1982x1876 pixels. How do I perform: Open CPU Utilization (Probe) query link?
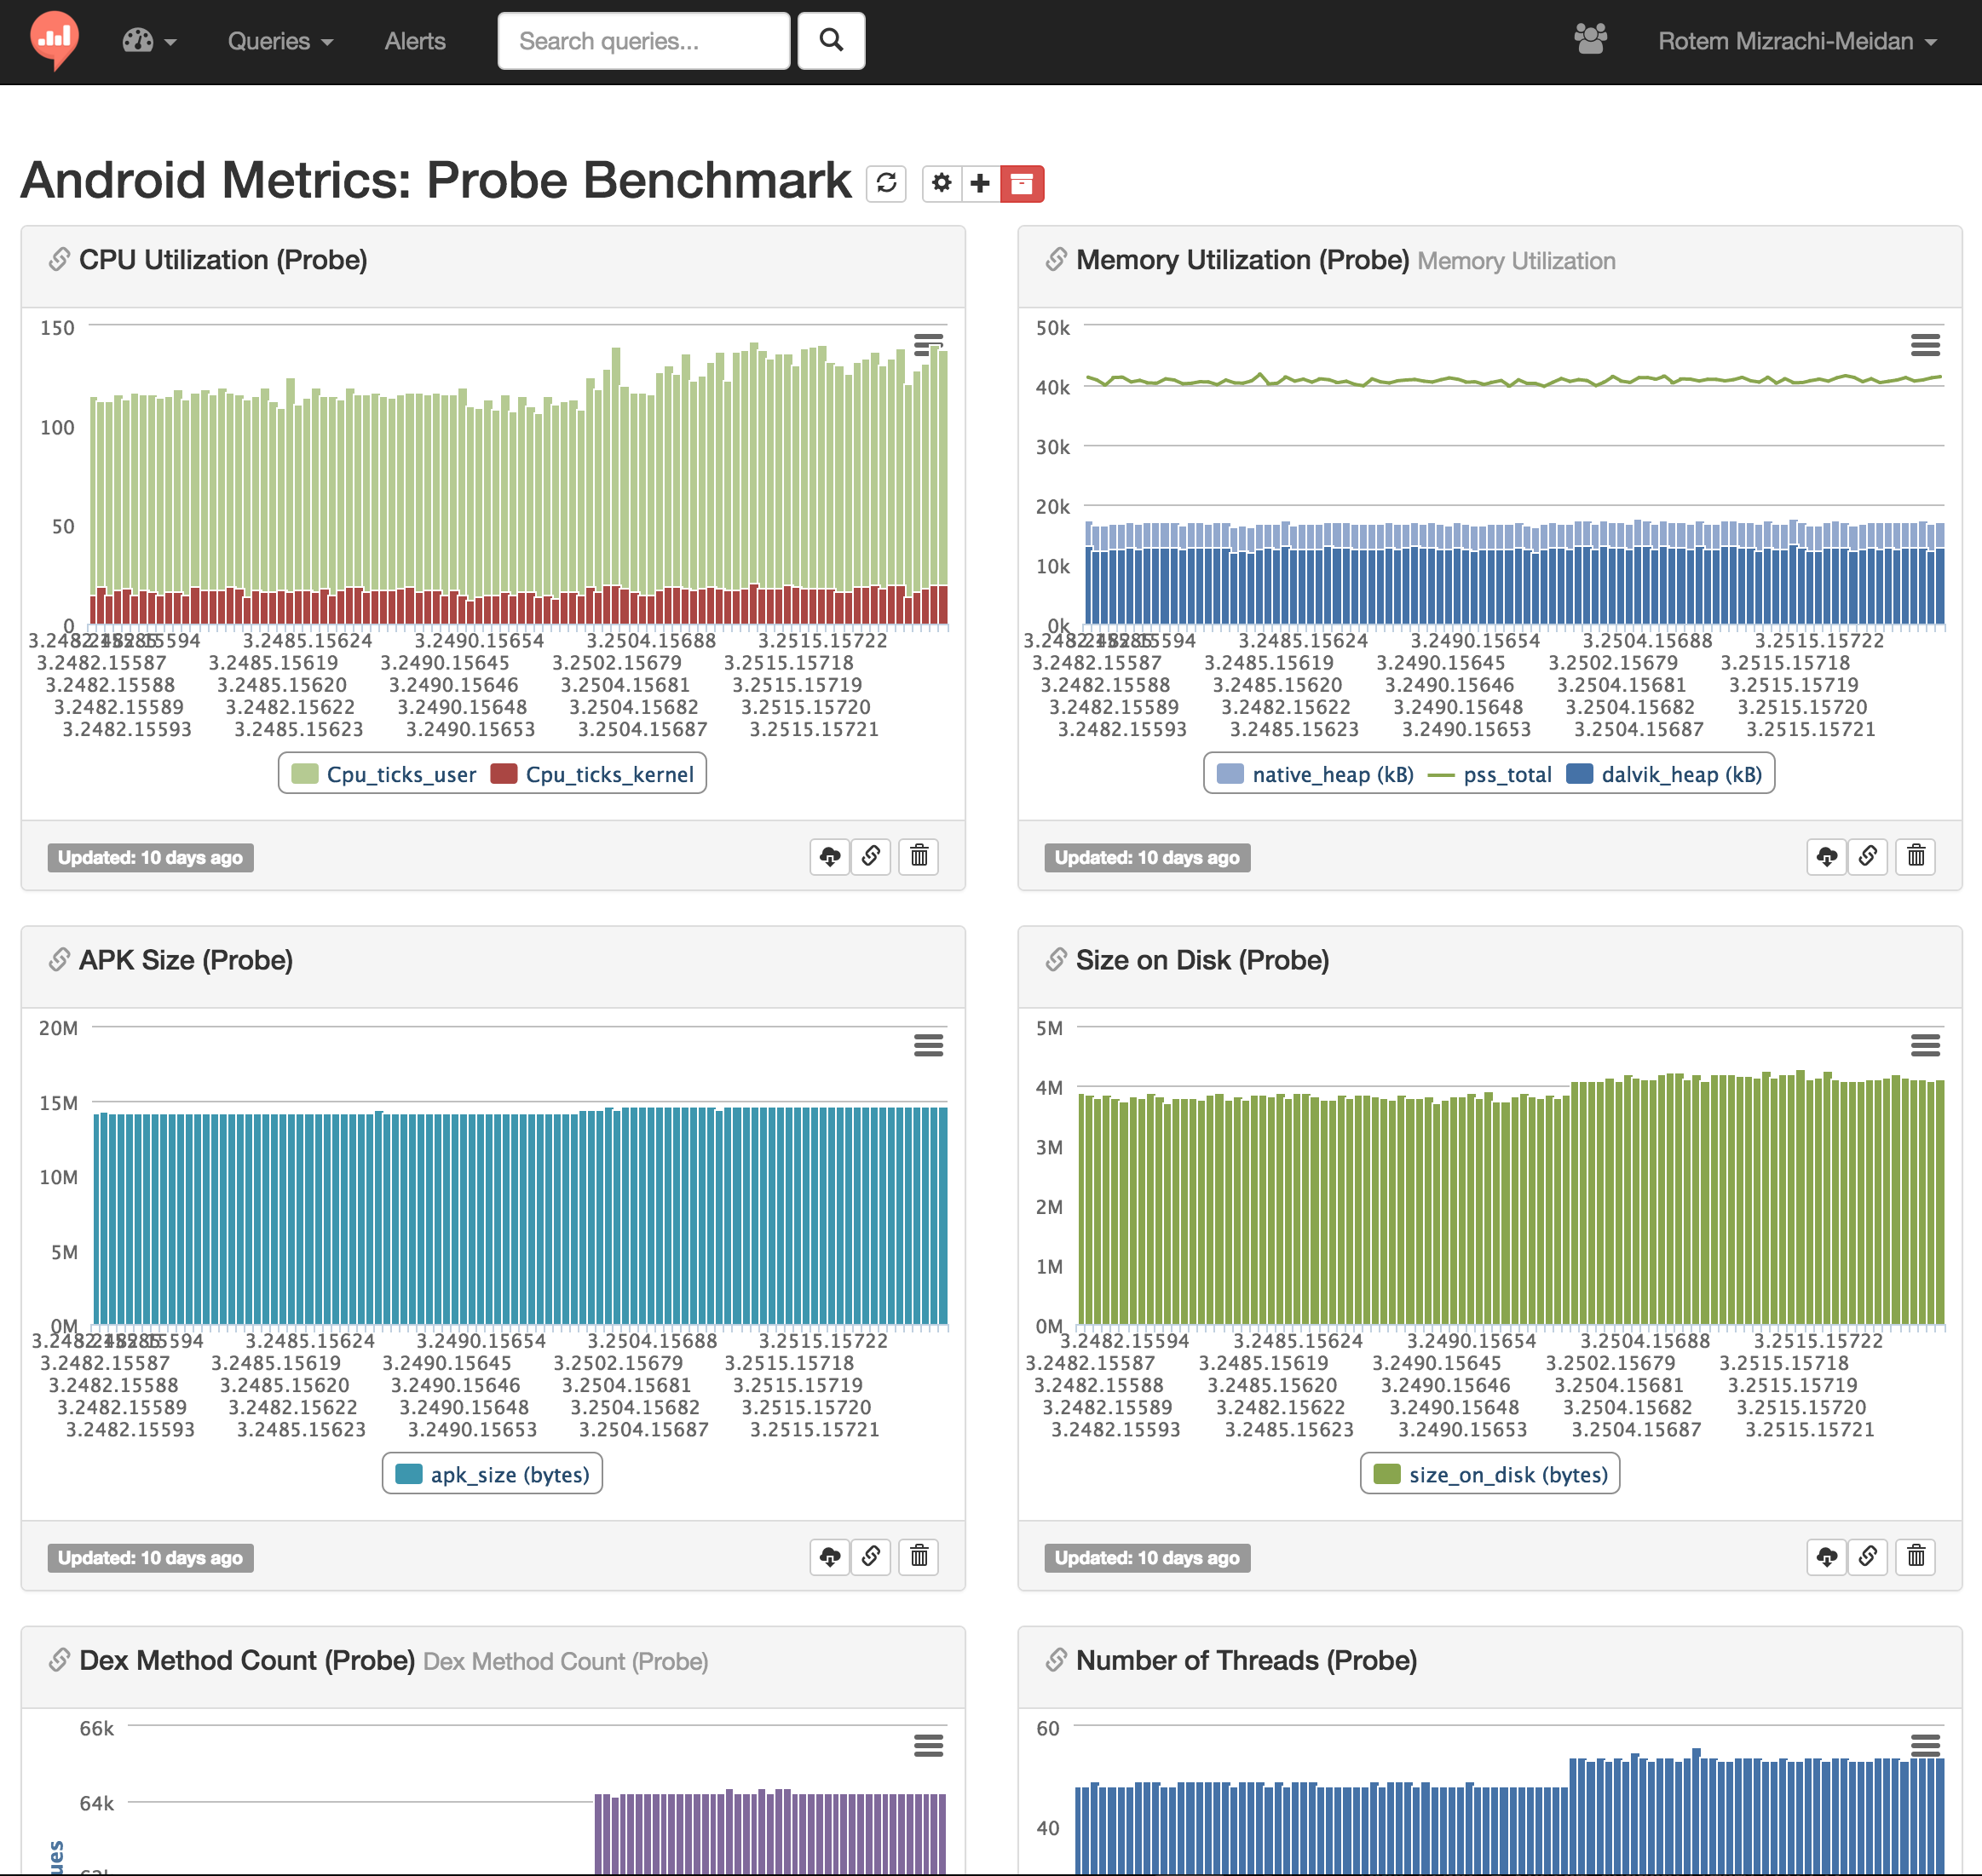(x=222, y=260)
